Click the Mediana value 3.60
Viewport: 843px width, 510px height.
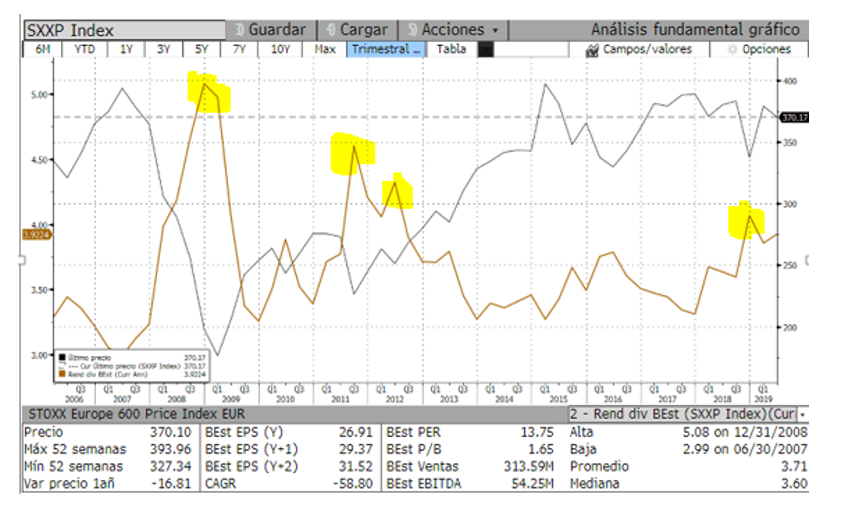coord(795,484)
